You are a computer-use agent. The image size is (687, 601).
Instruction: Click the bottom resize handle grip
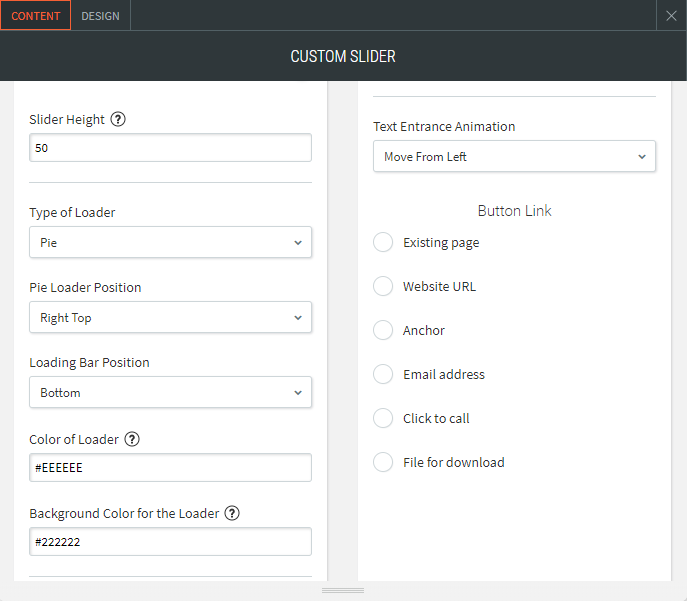pyautogui.click(x=343, y=591)
